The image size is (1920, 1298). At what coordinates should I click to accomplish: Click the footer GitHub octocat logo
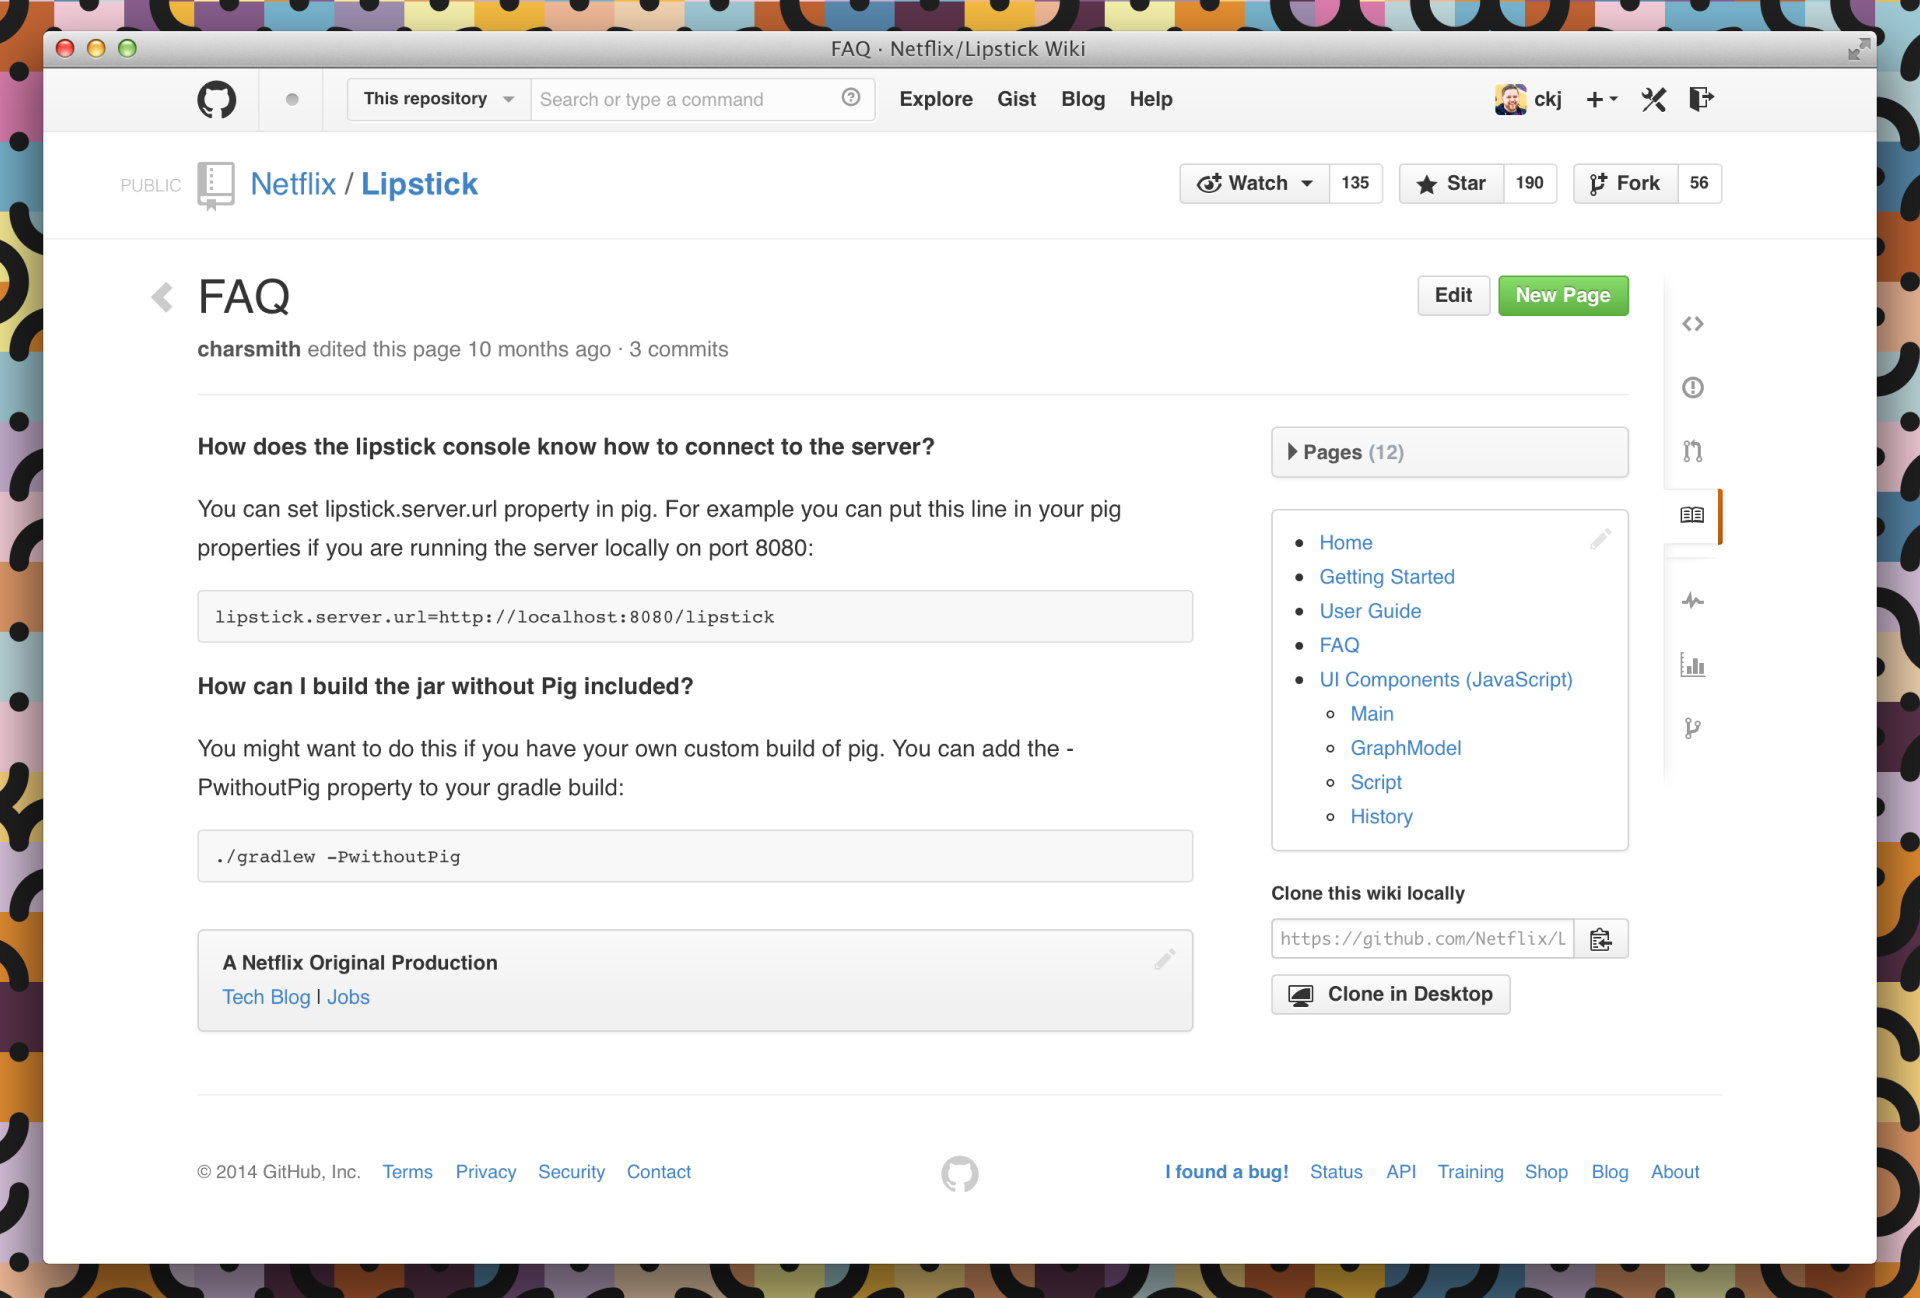(x=960, y=1174)
